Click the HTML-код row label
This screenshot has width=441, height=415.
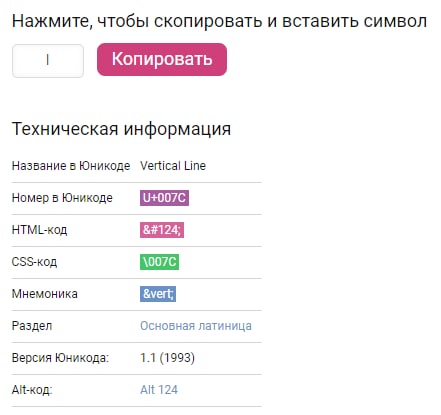(x=40, y=230)
